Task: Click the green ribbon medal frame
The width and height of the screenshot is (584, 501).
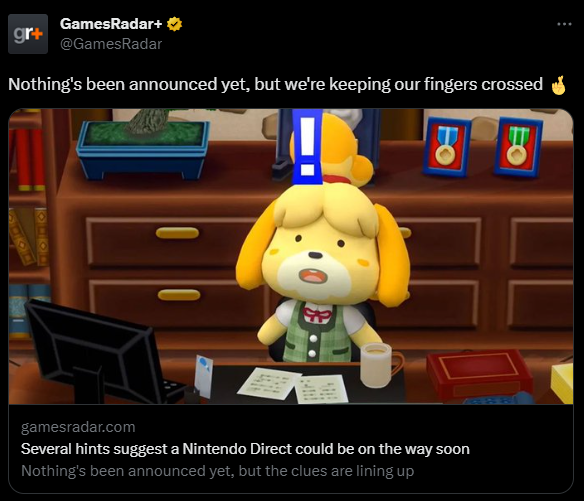Action: [x=518, y=147]
